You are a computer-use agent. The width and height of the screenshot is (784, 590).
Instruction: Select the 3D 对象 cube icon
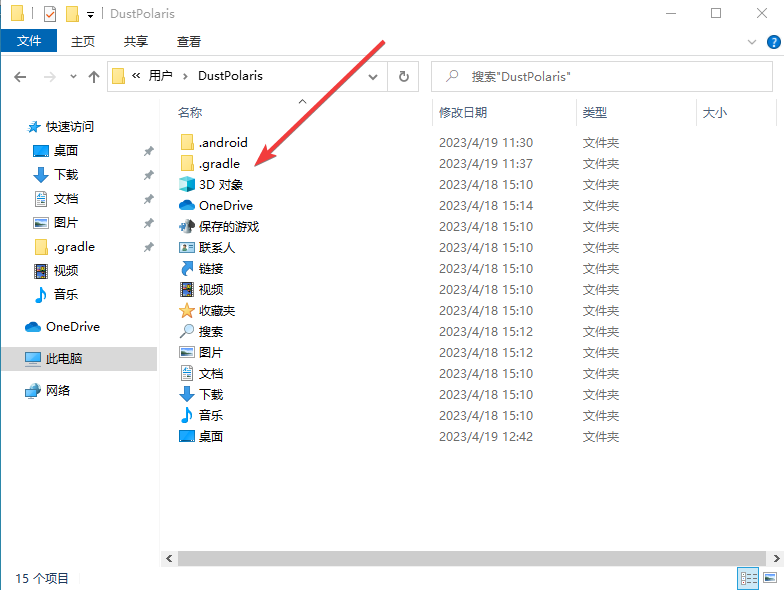187,184
